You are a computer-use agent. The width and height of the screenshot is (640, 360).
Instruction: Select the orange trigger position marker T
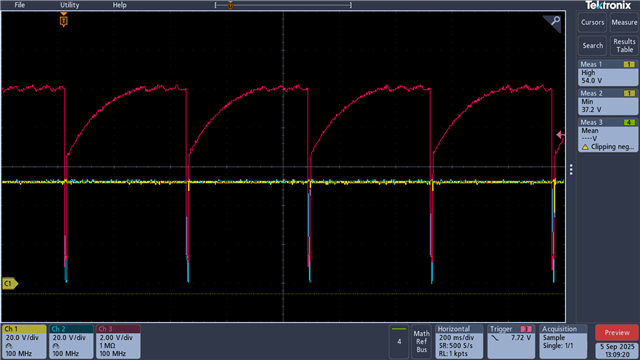coord(64,20)
